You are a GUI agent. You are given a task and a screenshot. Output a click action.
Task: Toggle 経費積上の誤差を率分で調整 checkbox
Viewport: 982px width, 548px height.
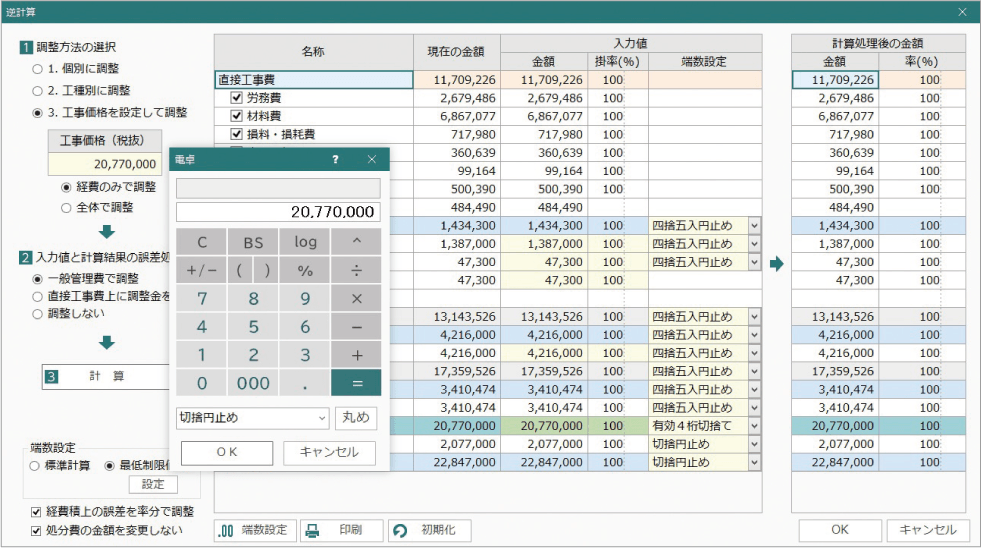(36, 512)
